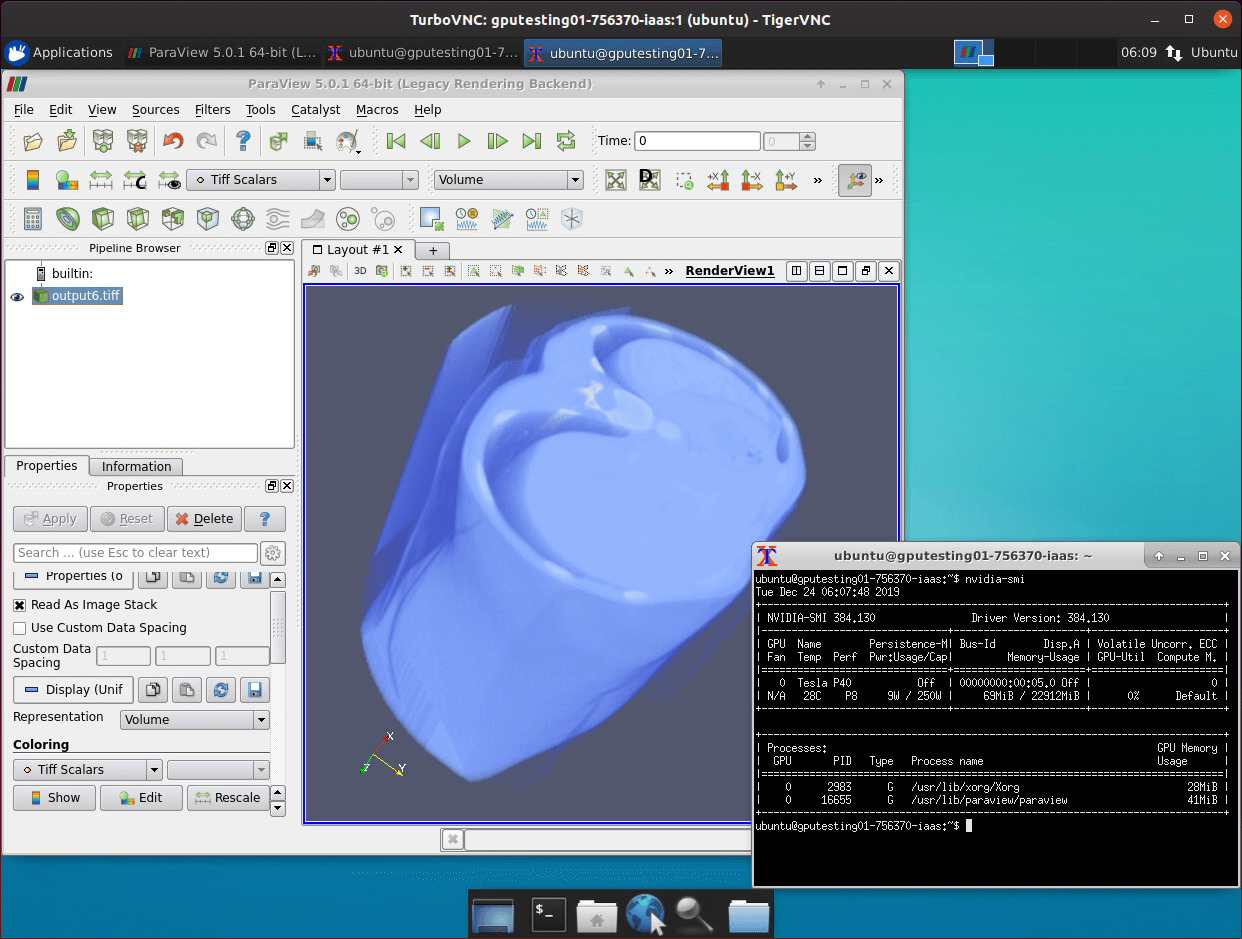
Task: Click the Undo arrow icon
Action: [173, 142]
